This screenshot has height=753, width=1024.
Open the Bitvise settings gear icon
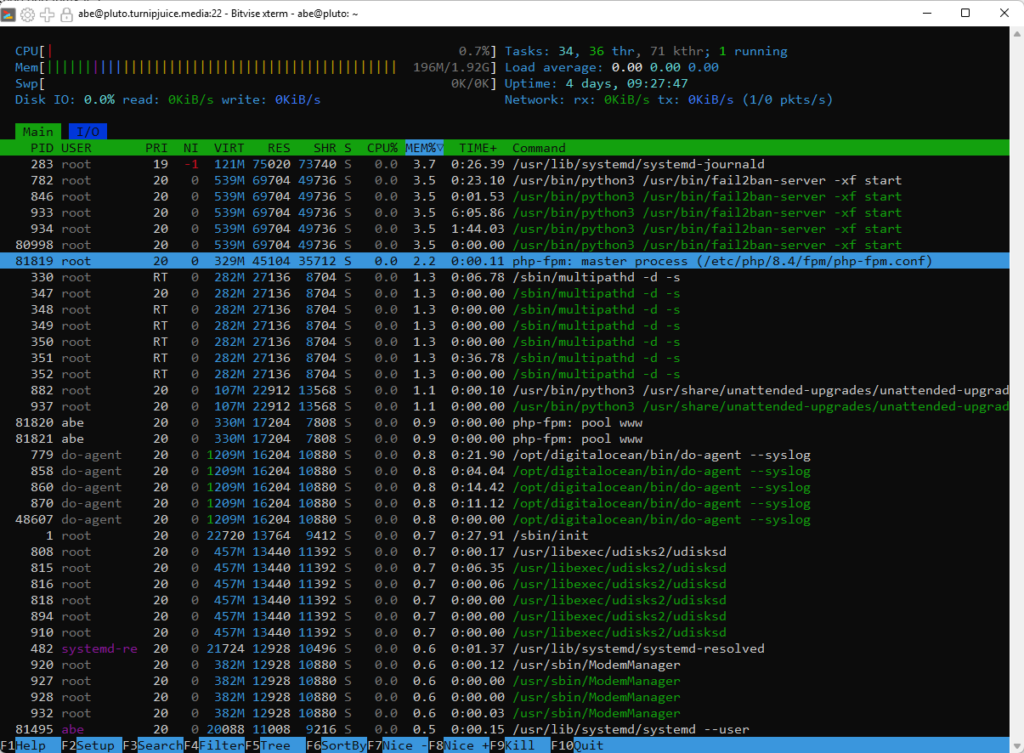pyautogui.click(x=27, y=14)
